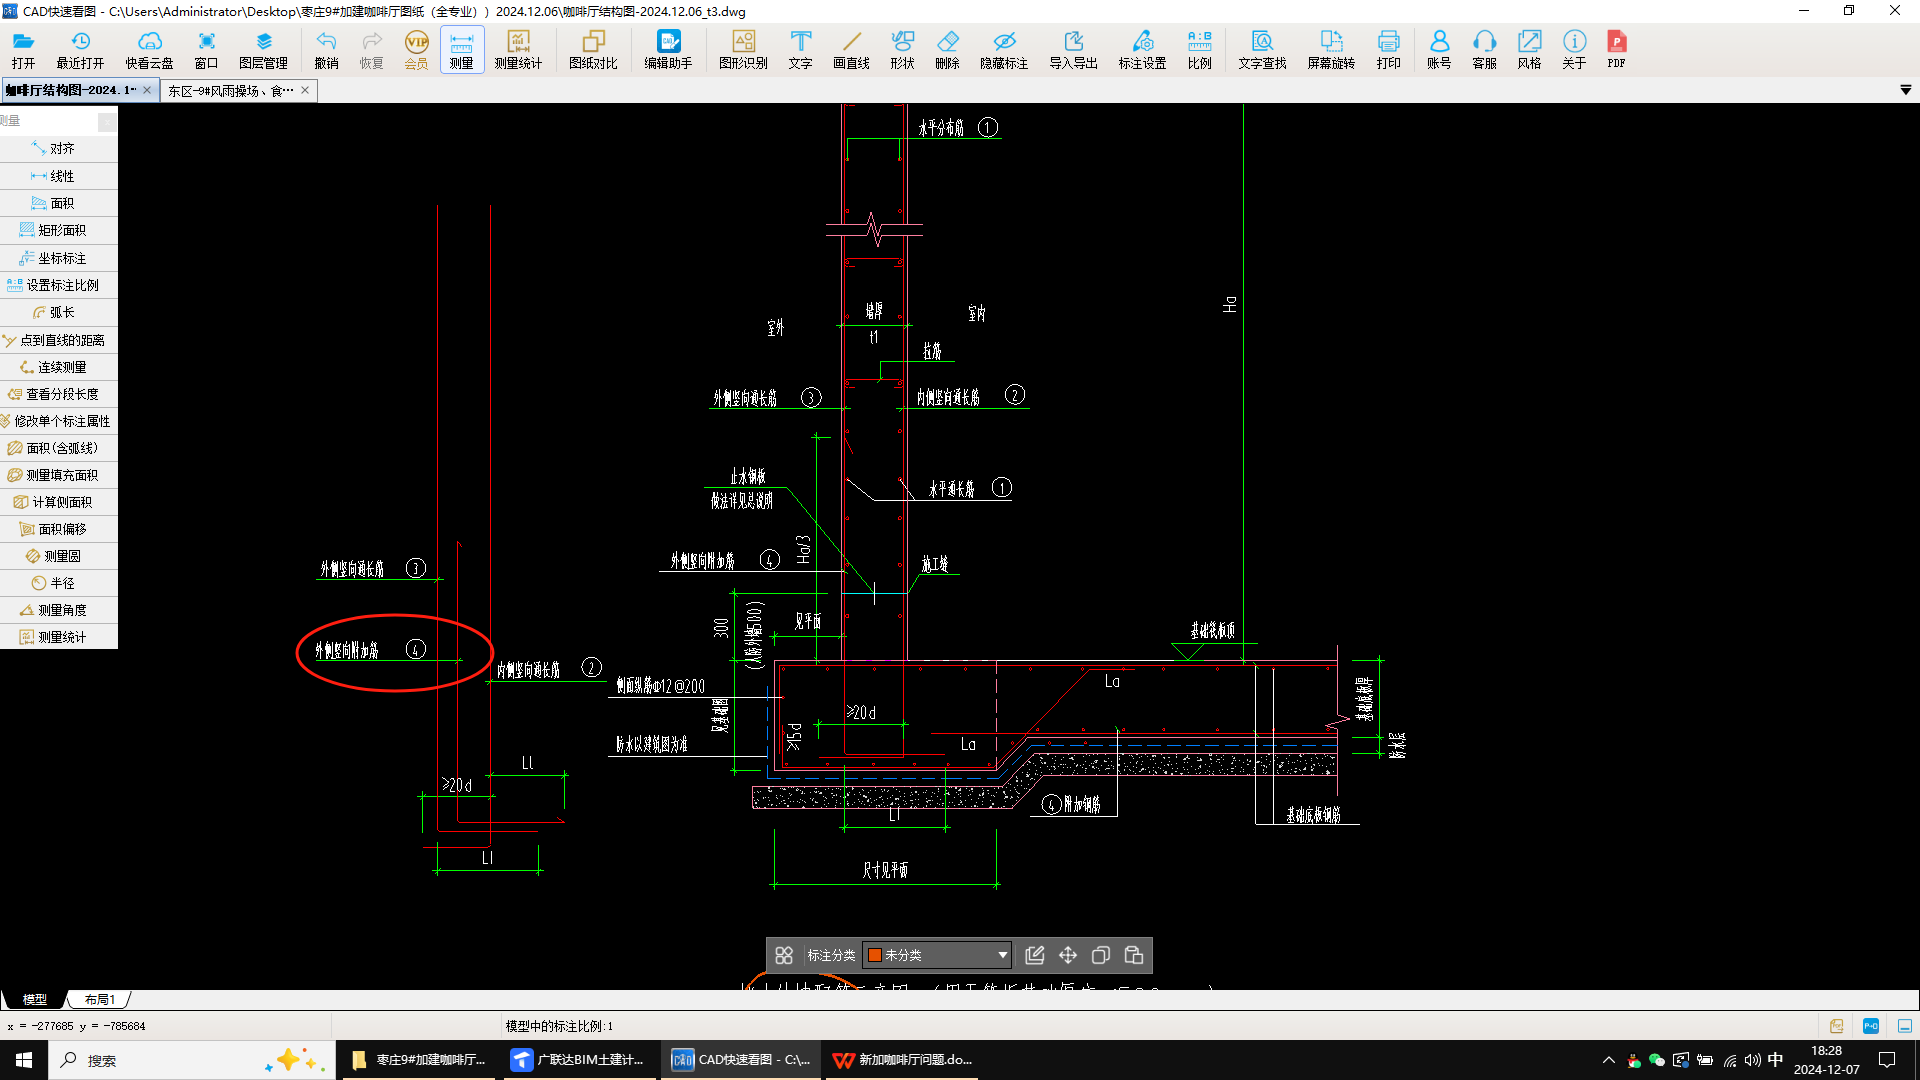Export drawing to PDF

tap(1616, 49)
